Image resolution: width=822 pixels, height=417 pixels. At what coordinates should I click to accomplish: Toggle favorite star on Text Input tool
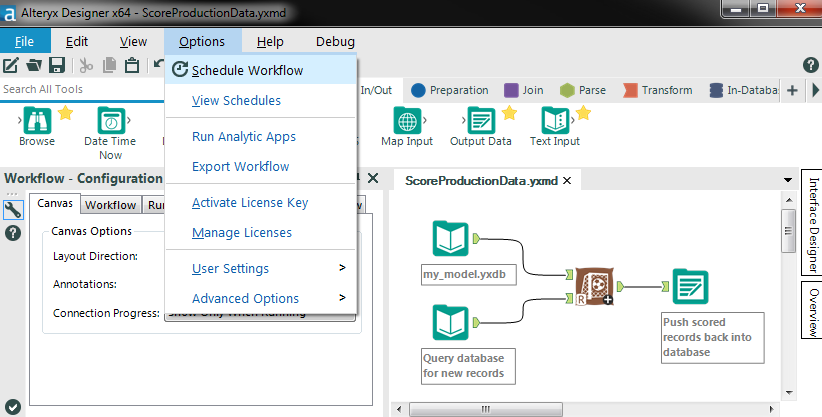583,112
